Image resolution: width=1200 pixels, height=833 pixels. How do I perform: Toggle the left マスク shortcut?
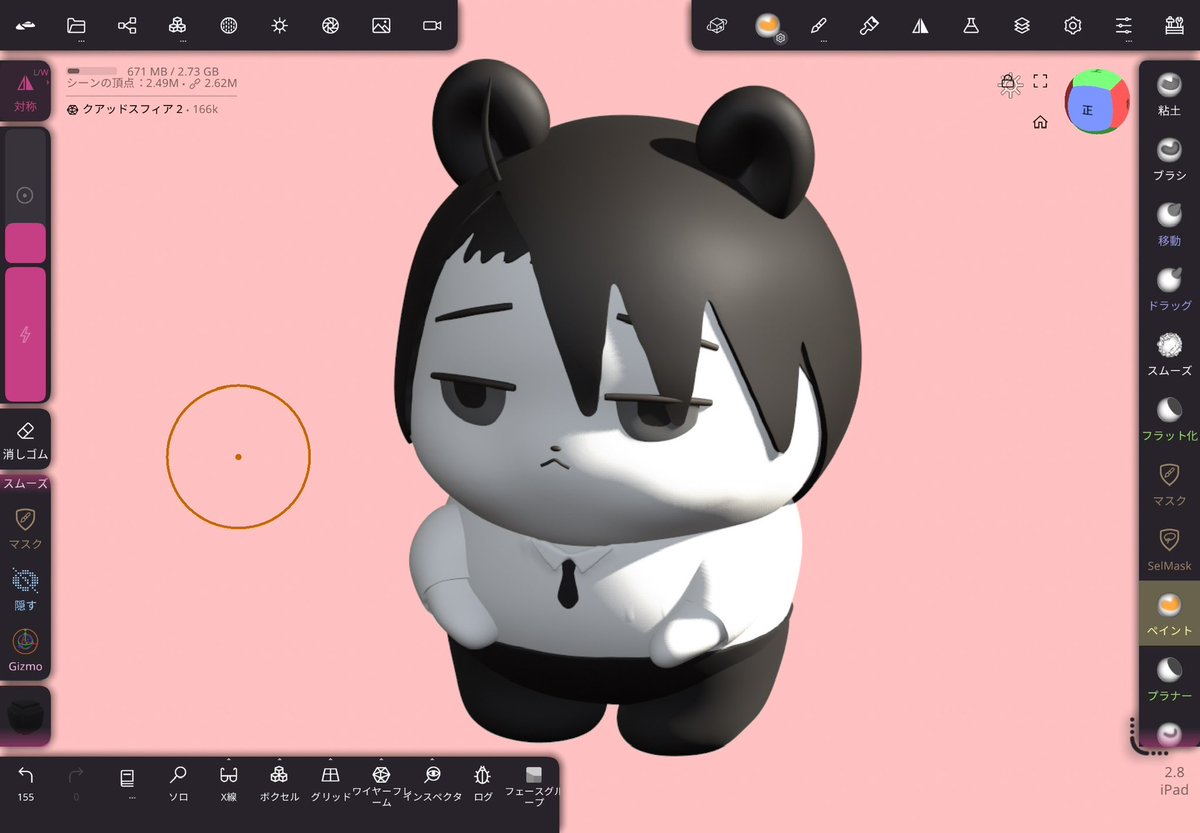26,528
